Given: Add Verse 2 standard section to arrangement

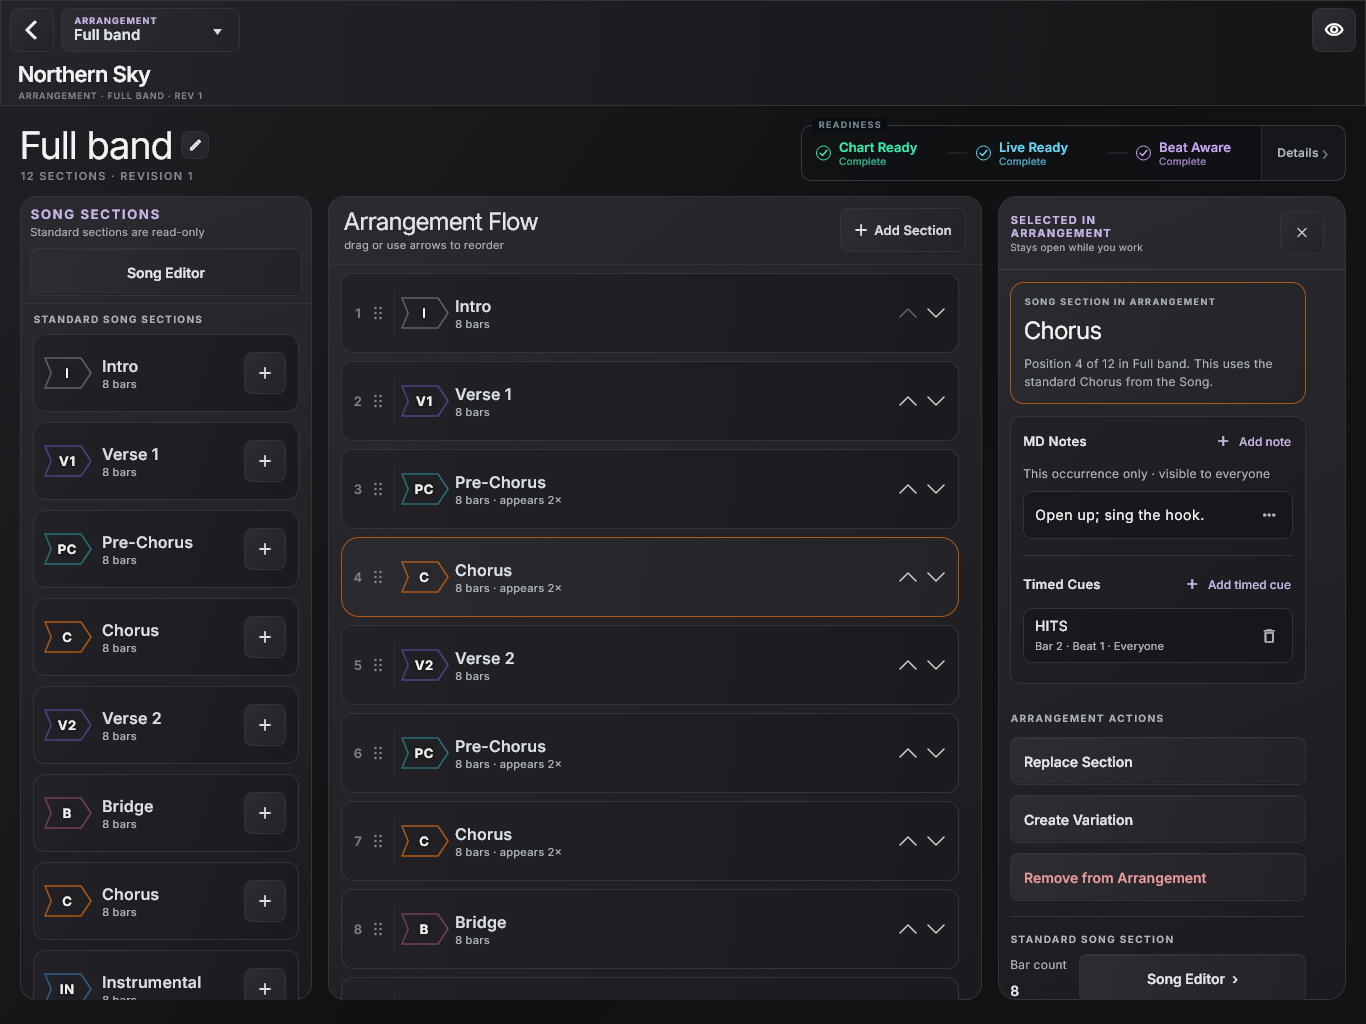Looking at the screenshot, I should click(265, 725).
